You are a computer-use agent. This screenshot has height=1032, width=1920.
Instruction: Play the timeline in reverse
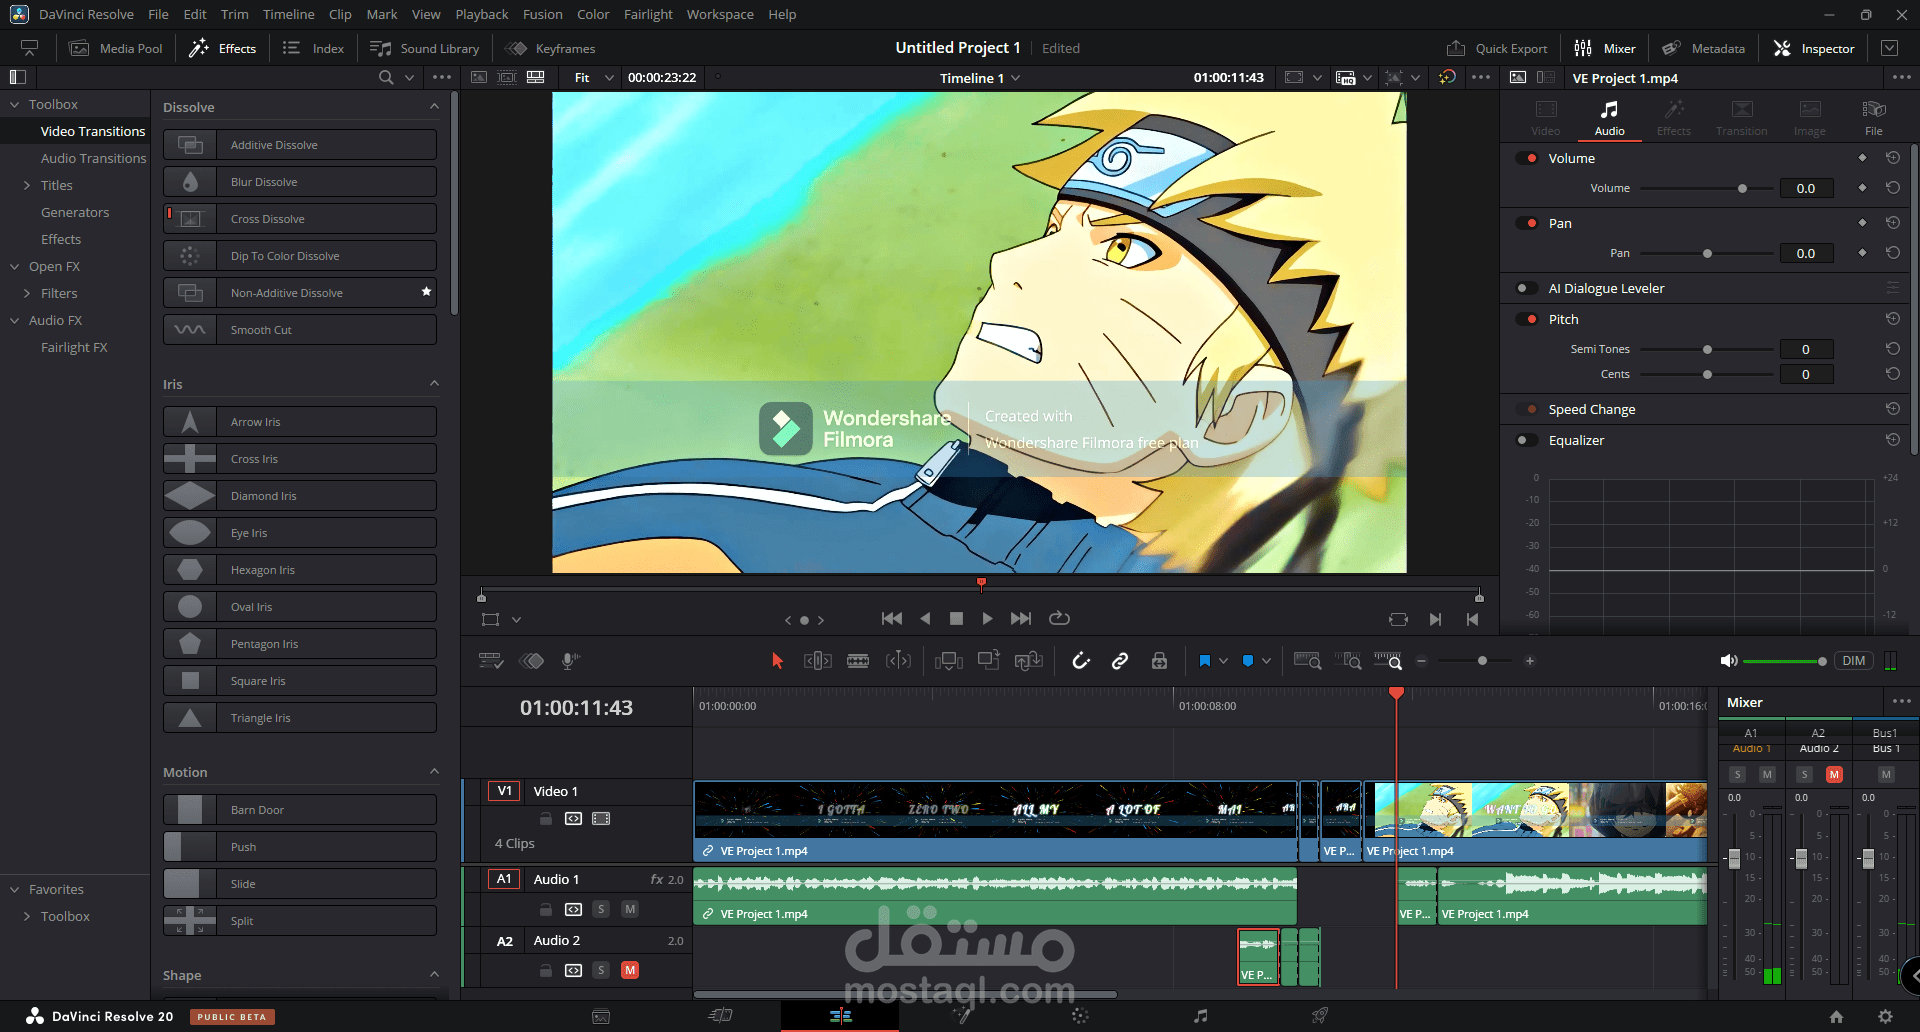click(925, 619)
